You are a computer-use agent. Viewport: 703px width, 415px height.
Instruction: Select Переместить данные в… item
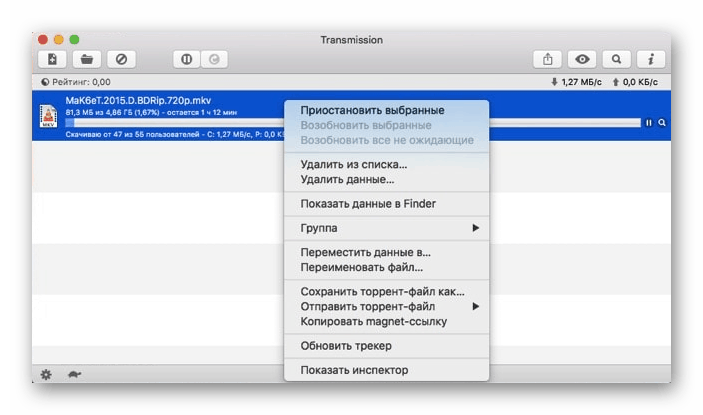(x=386, y=252)
